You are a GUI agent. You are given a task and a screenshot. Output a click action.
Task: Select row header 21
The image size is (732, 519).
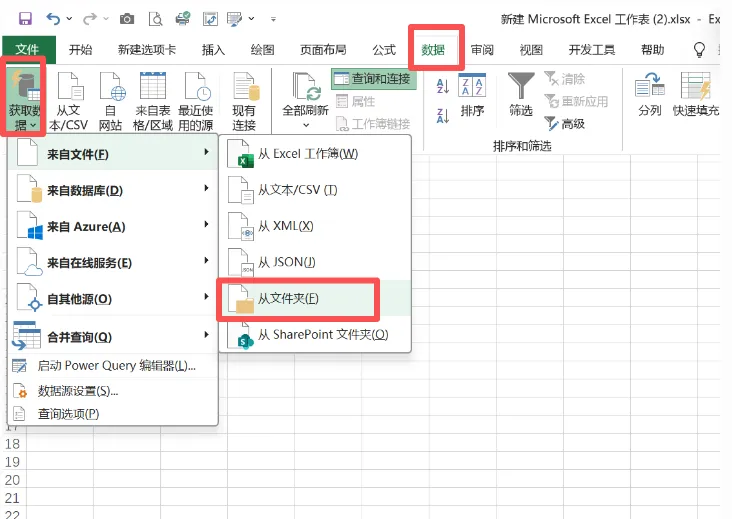coord(13,498)
